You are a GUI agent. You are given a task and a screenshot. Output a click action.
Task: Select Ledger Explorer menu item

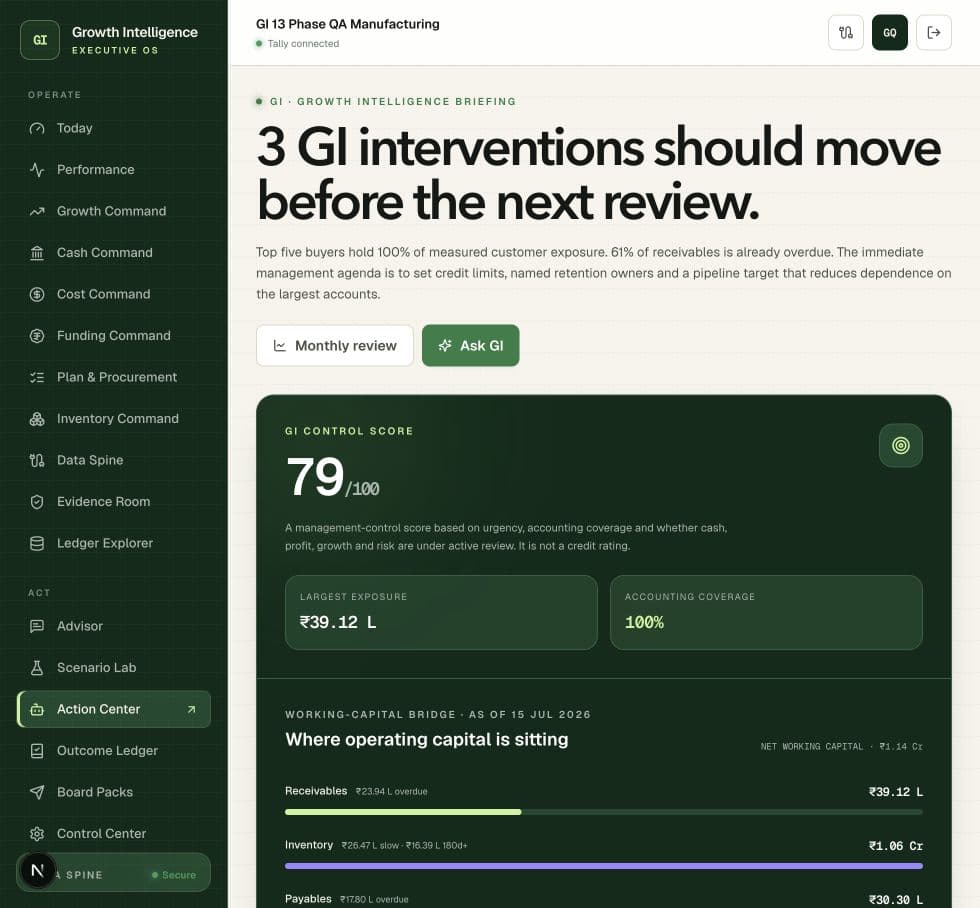[x=114, y=543]
